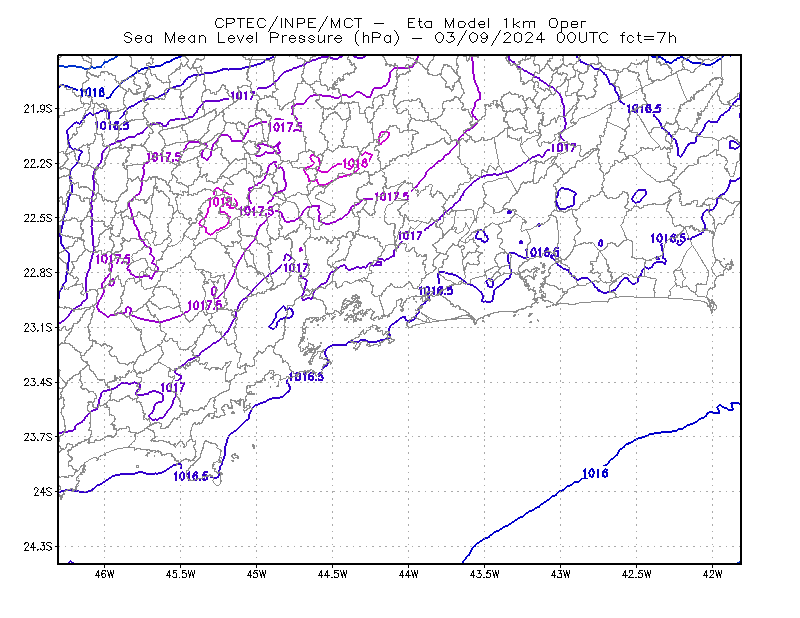This screenshot has height=618, width=800.
Task: Select the 44W longitude tick label
Action: pyautogui.click(x=409, y=574)
